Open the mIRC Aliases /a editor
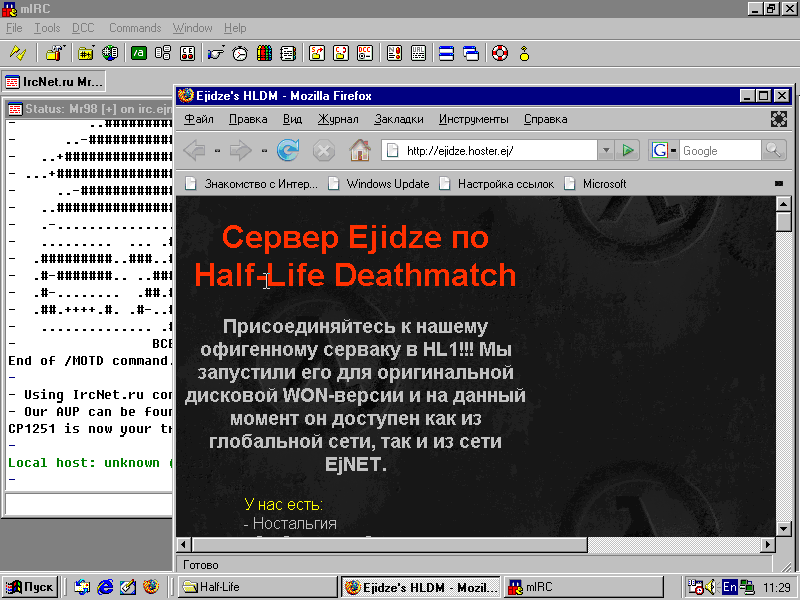Image resolution: width=800 pixels, height=600 pixels. click(x=138, y=53)
